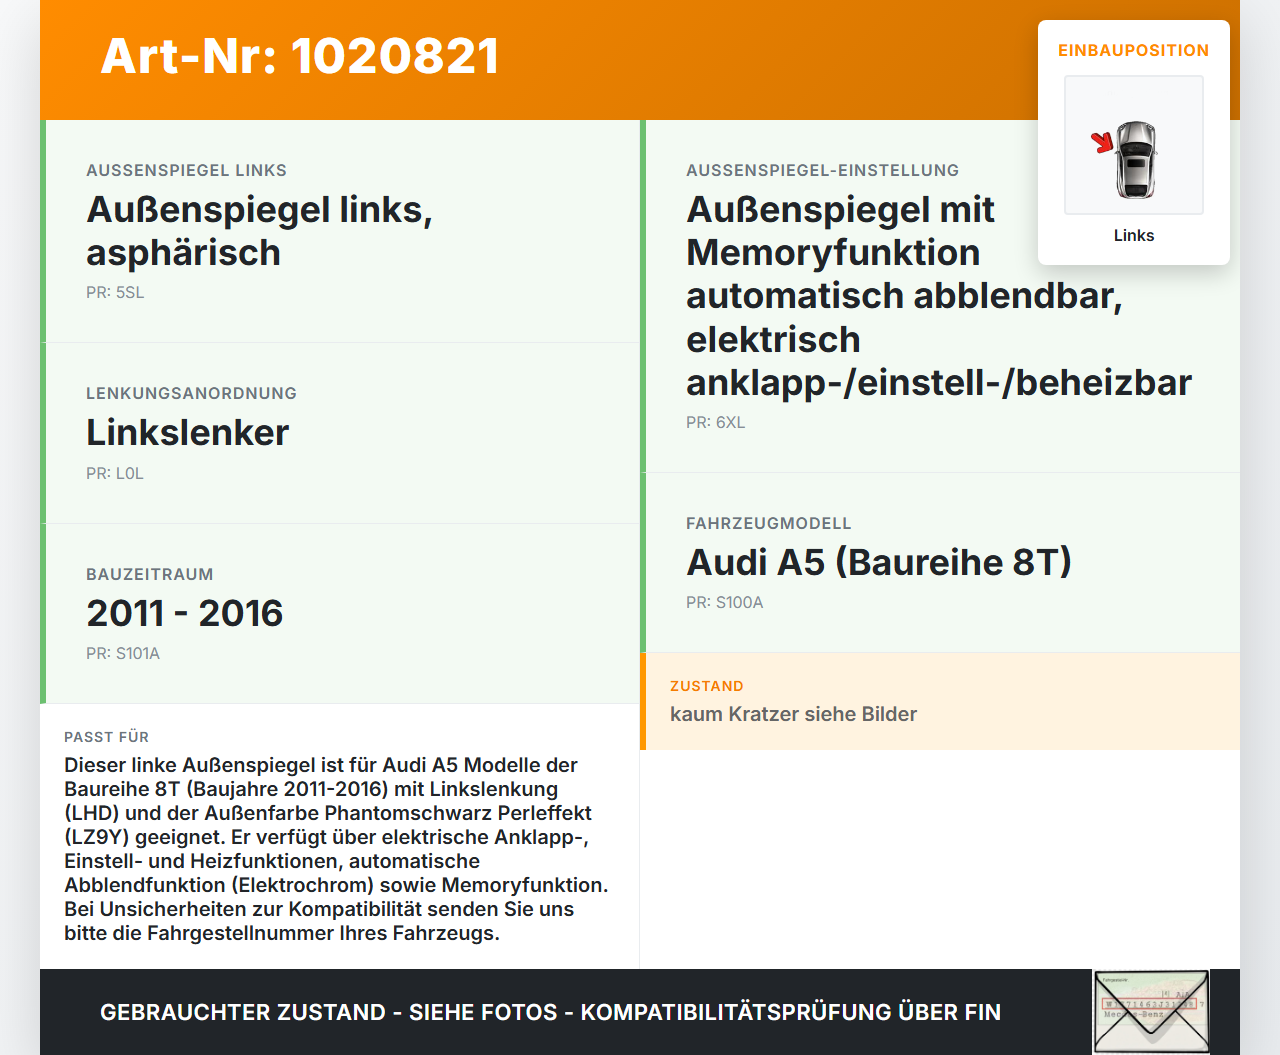Click the PR code 'S101A'
Screen dimensions: 1280x1055
click(123, 653)
